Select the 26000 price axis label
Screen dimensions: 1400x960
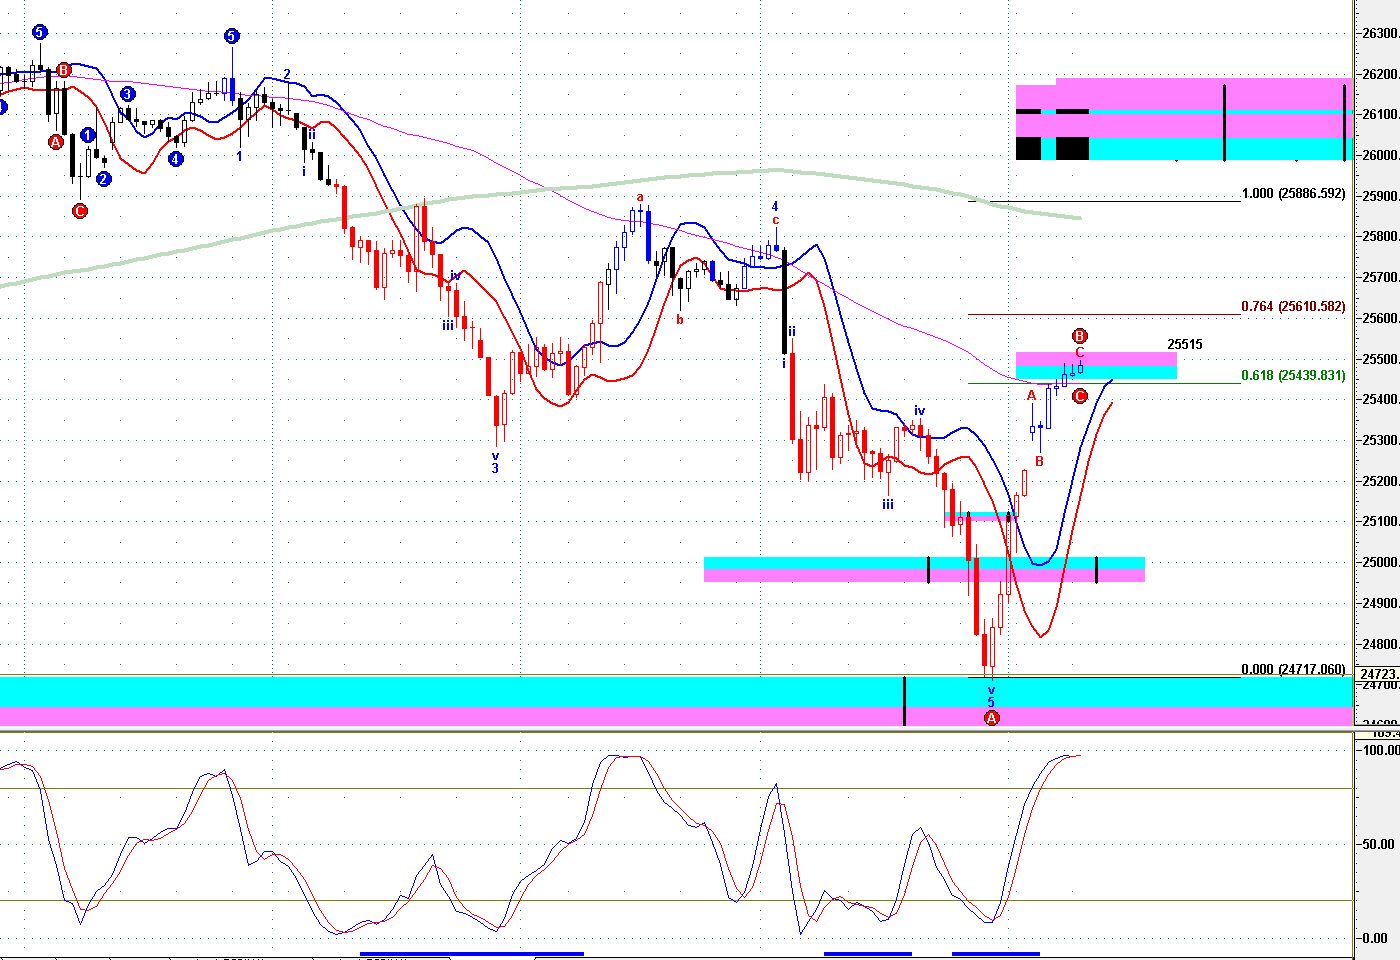(x=1380, y=155)
